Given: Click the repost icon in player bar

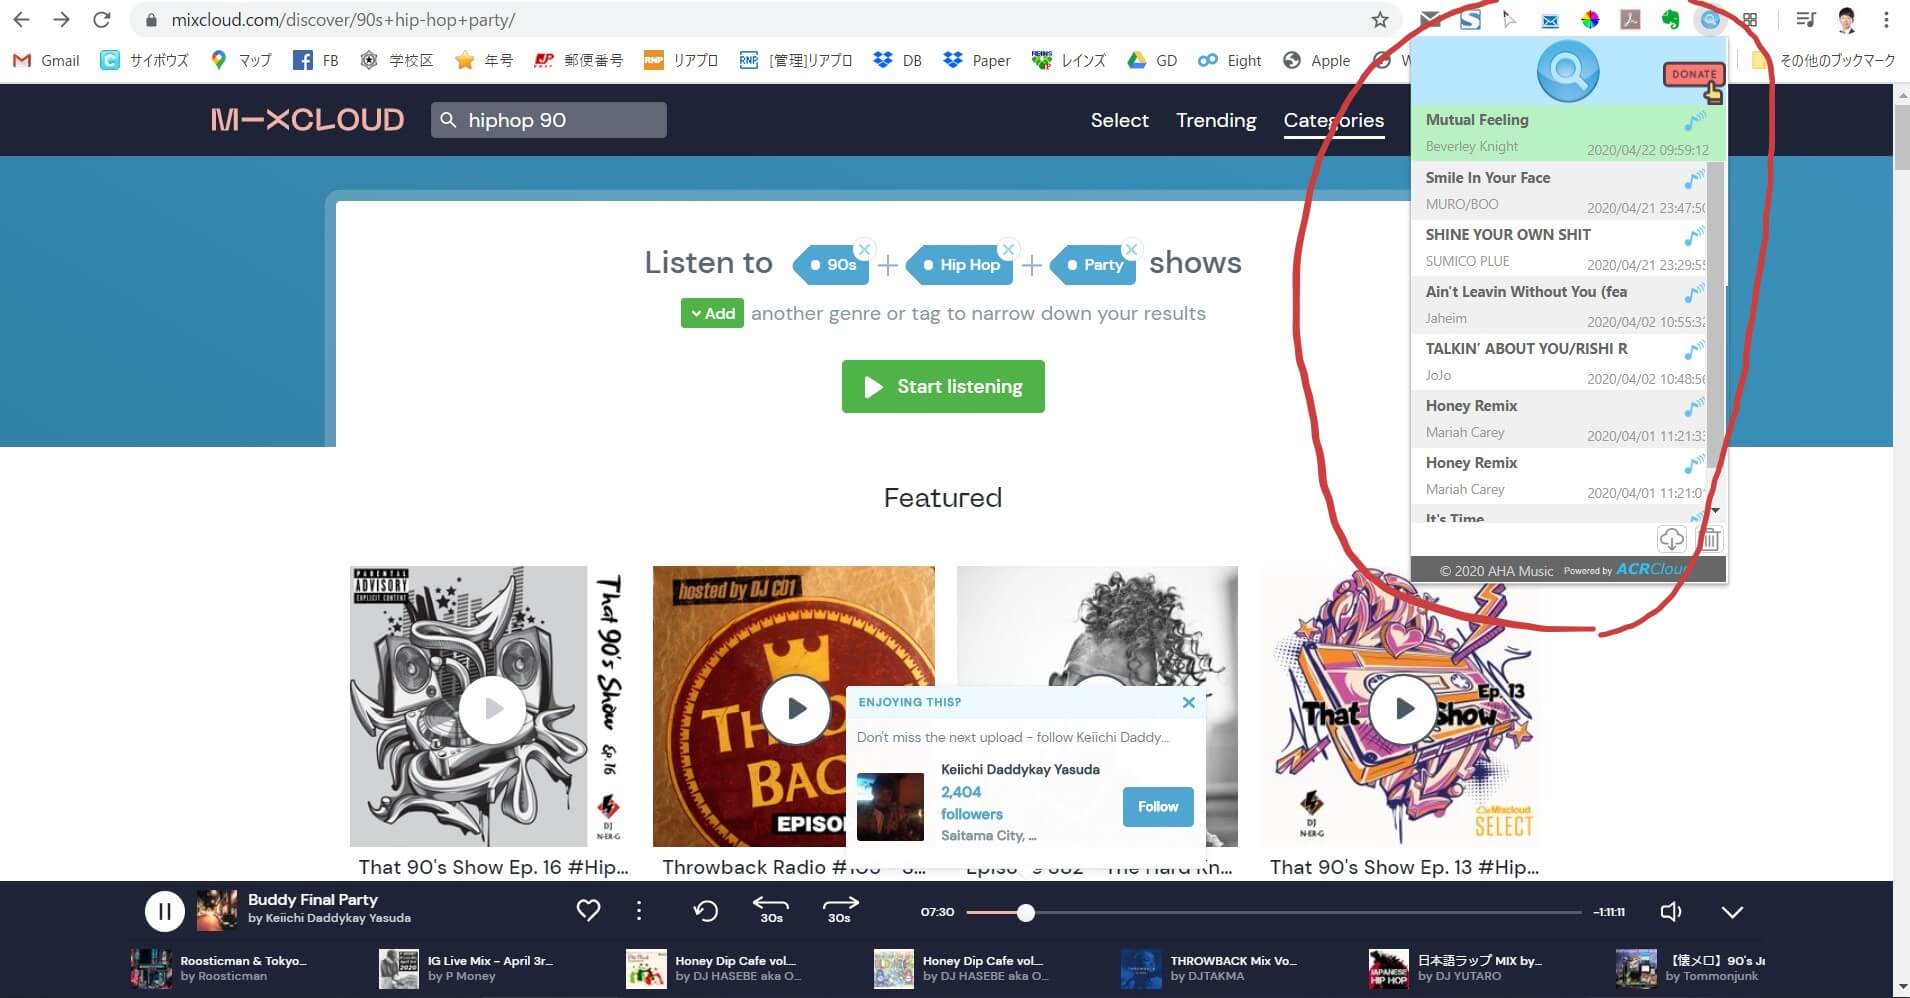Looking at the screenshot, I should click(705, 911).
